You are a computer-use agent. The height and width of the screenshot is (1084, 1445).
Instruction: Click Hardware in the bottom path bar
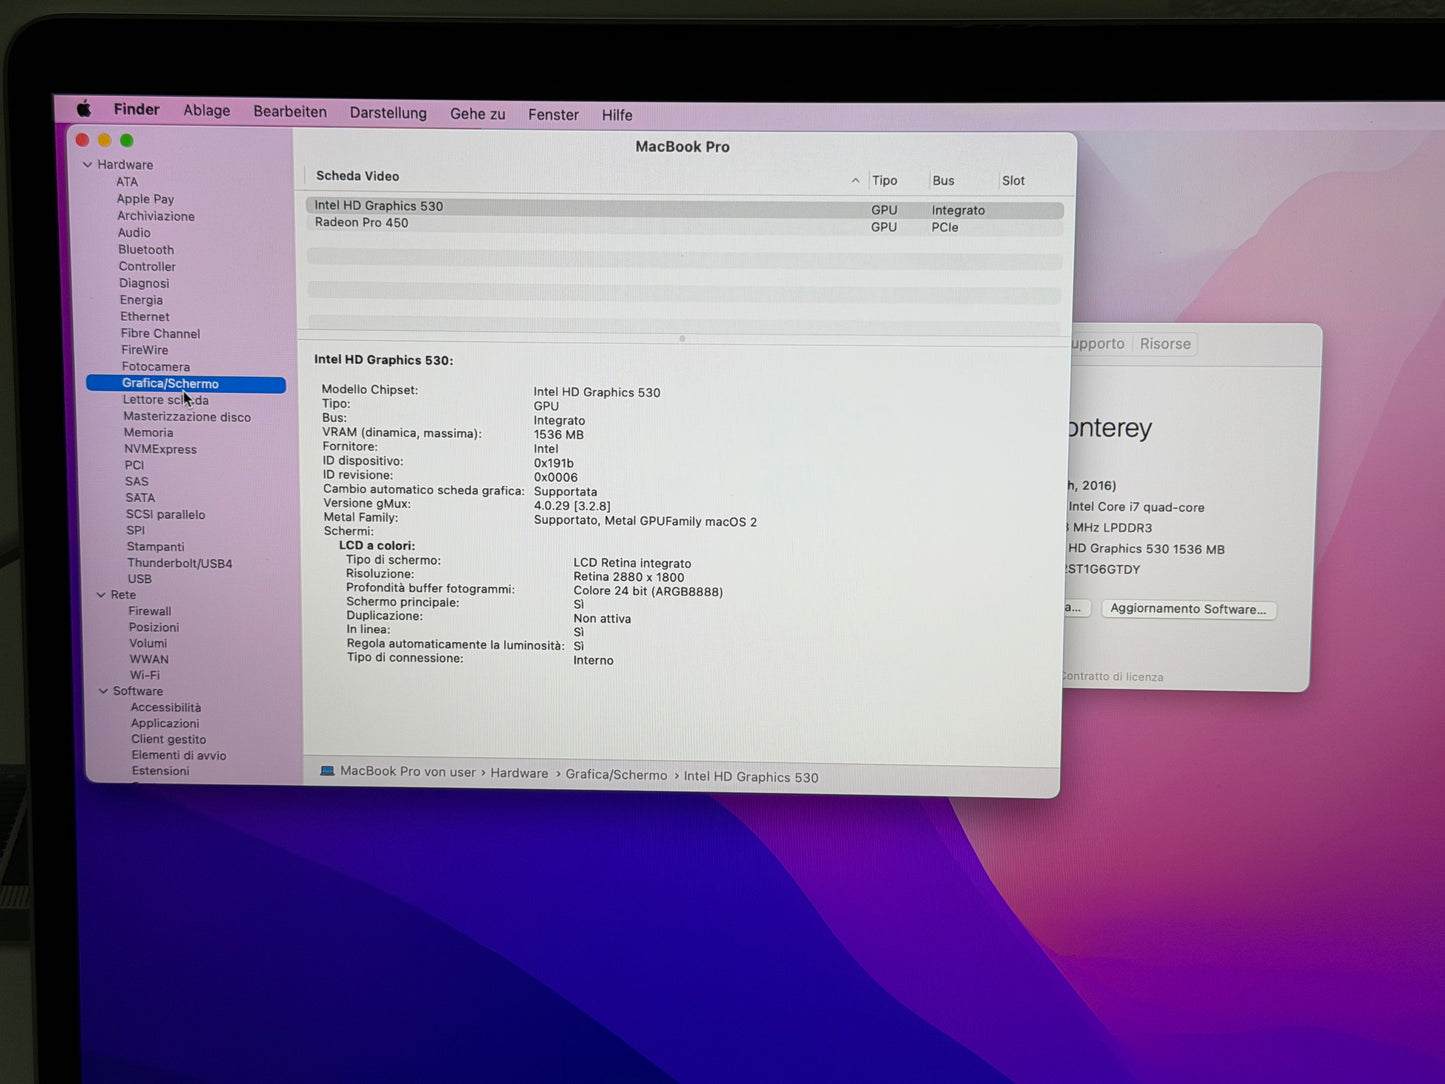519,773
